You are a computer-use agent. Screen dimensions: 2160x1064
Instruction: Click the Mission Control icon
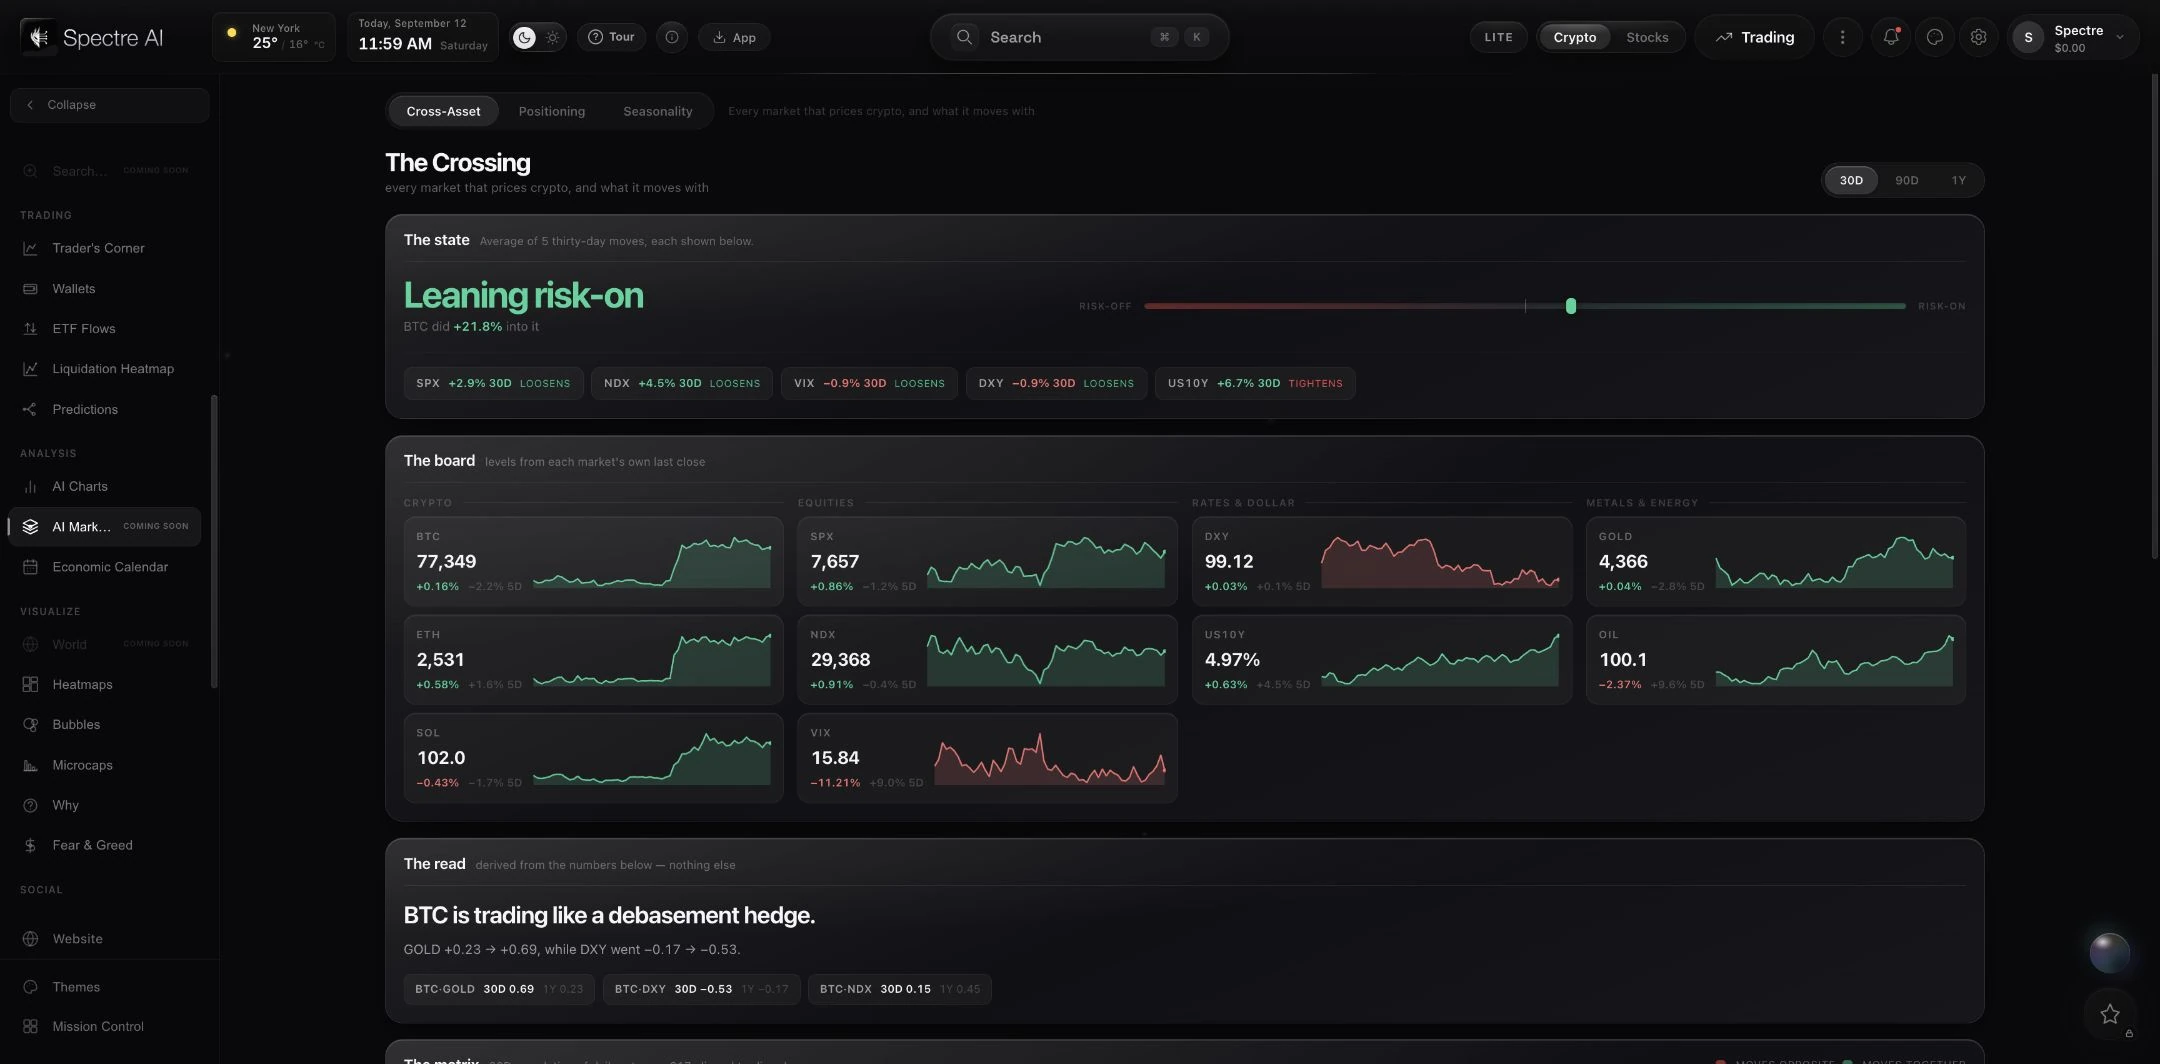[30, 1026]
